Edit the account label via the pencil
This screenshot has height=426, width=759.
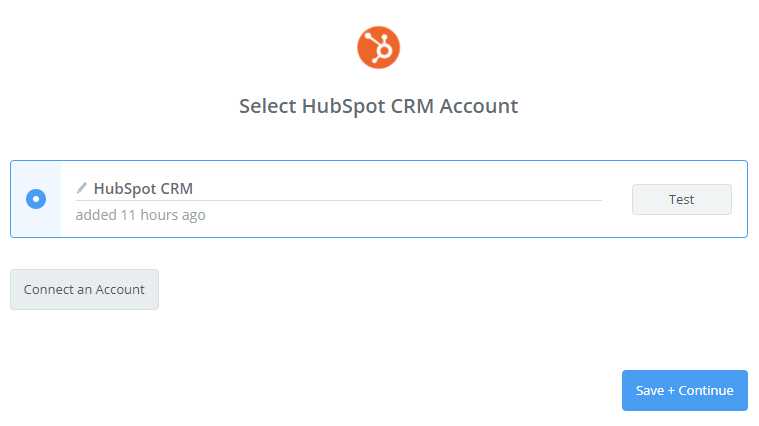click(x=81, y=188)
